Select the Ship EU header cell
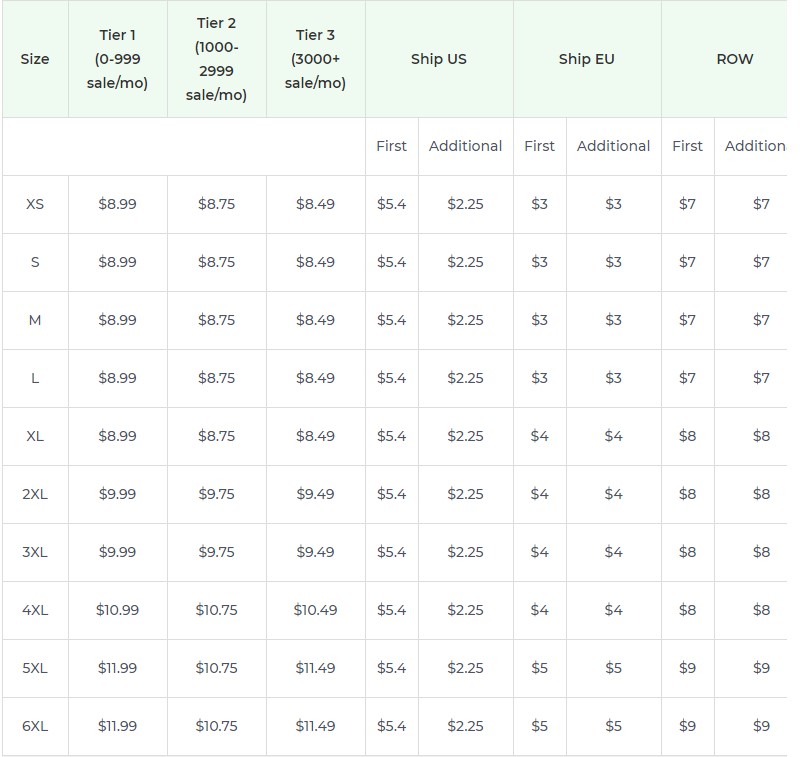This screenshot has height=757, width=800. pos(587,59)
